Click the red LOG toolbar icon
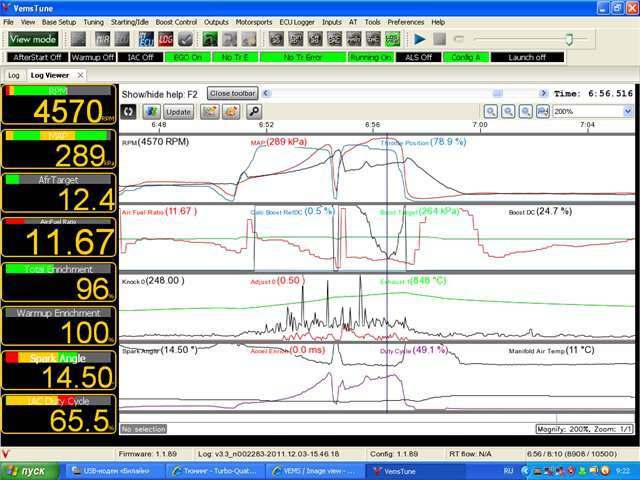The width and height of the screenshot is (640, 480). pos(166,39)
